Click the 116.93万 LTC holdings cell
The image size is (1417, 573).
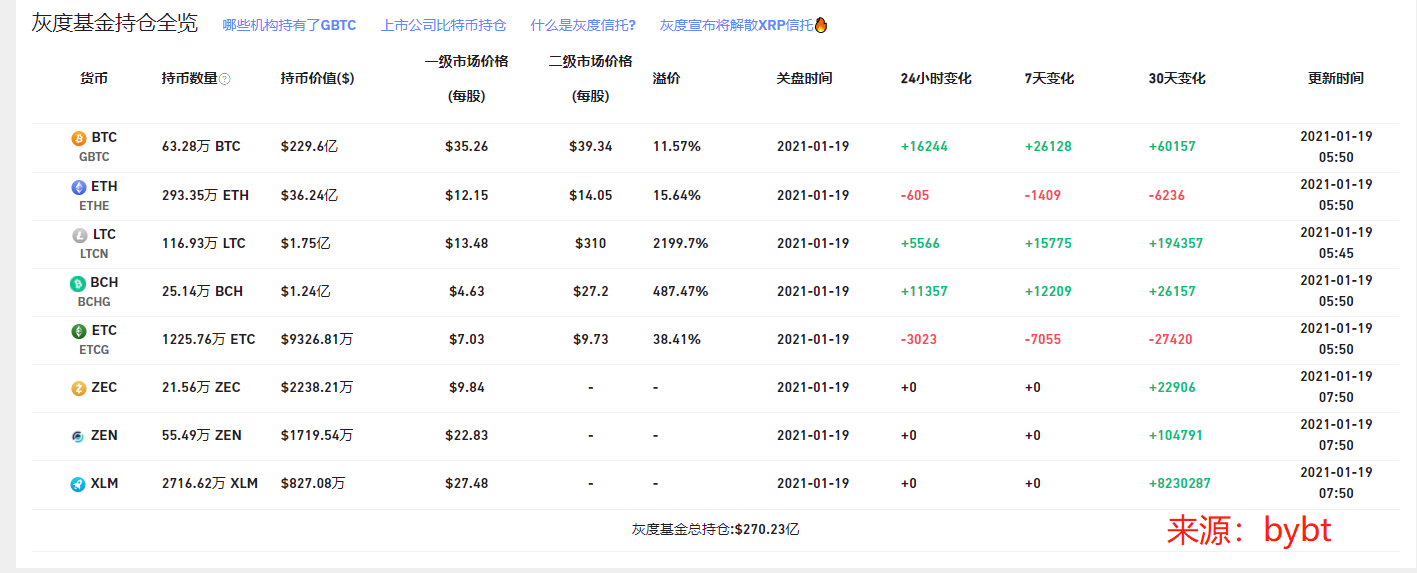pyautogui.click(x=203, y=243)
